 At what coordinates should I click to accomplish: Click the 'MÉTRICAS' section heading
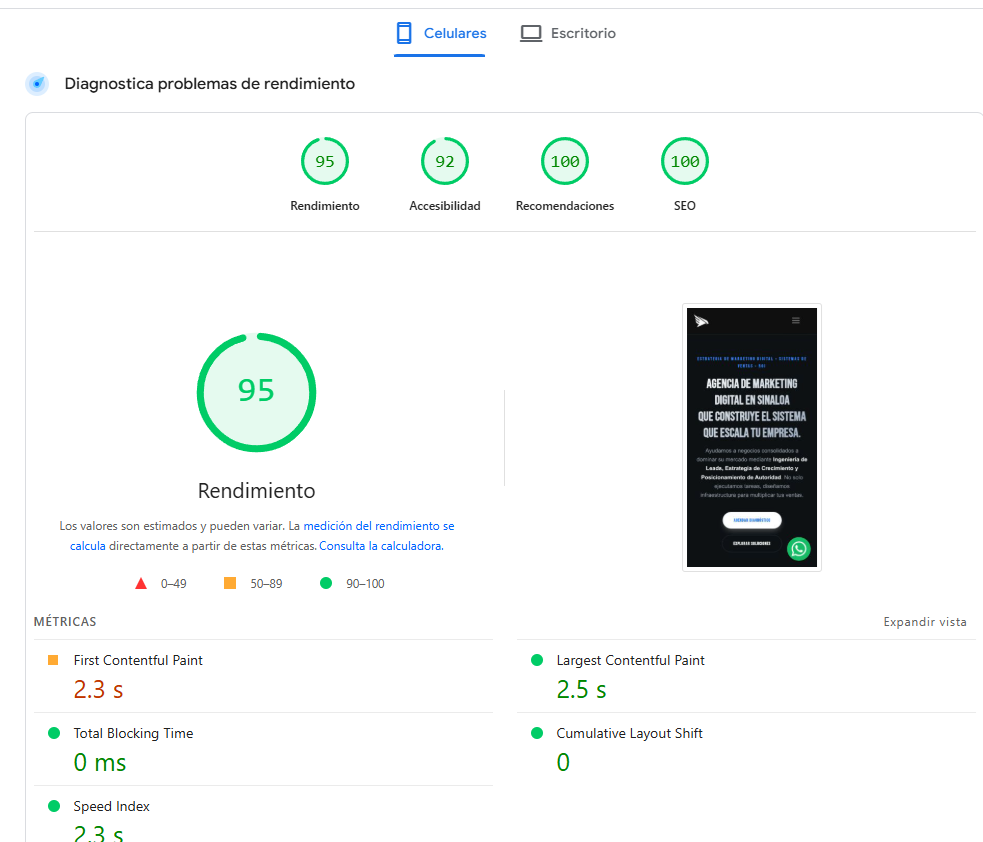(65, 622)
